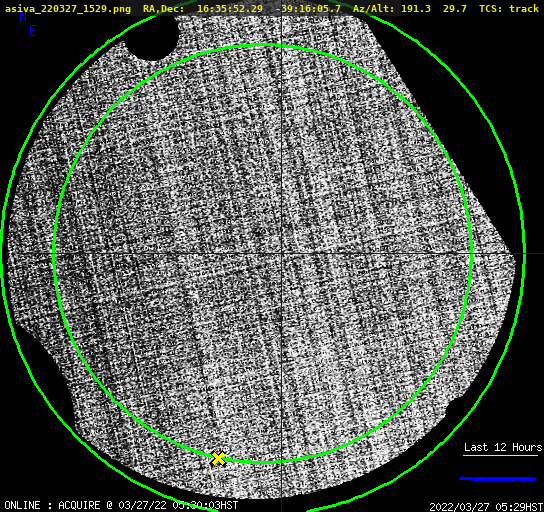
Task: Click the Dec value -39:16:05.7
Action: (x=308, y=9)
